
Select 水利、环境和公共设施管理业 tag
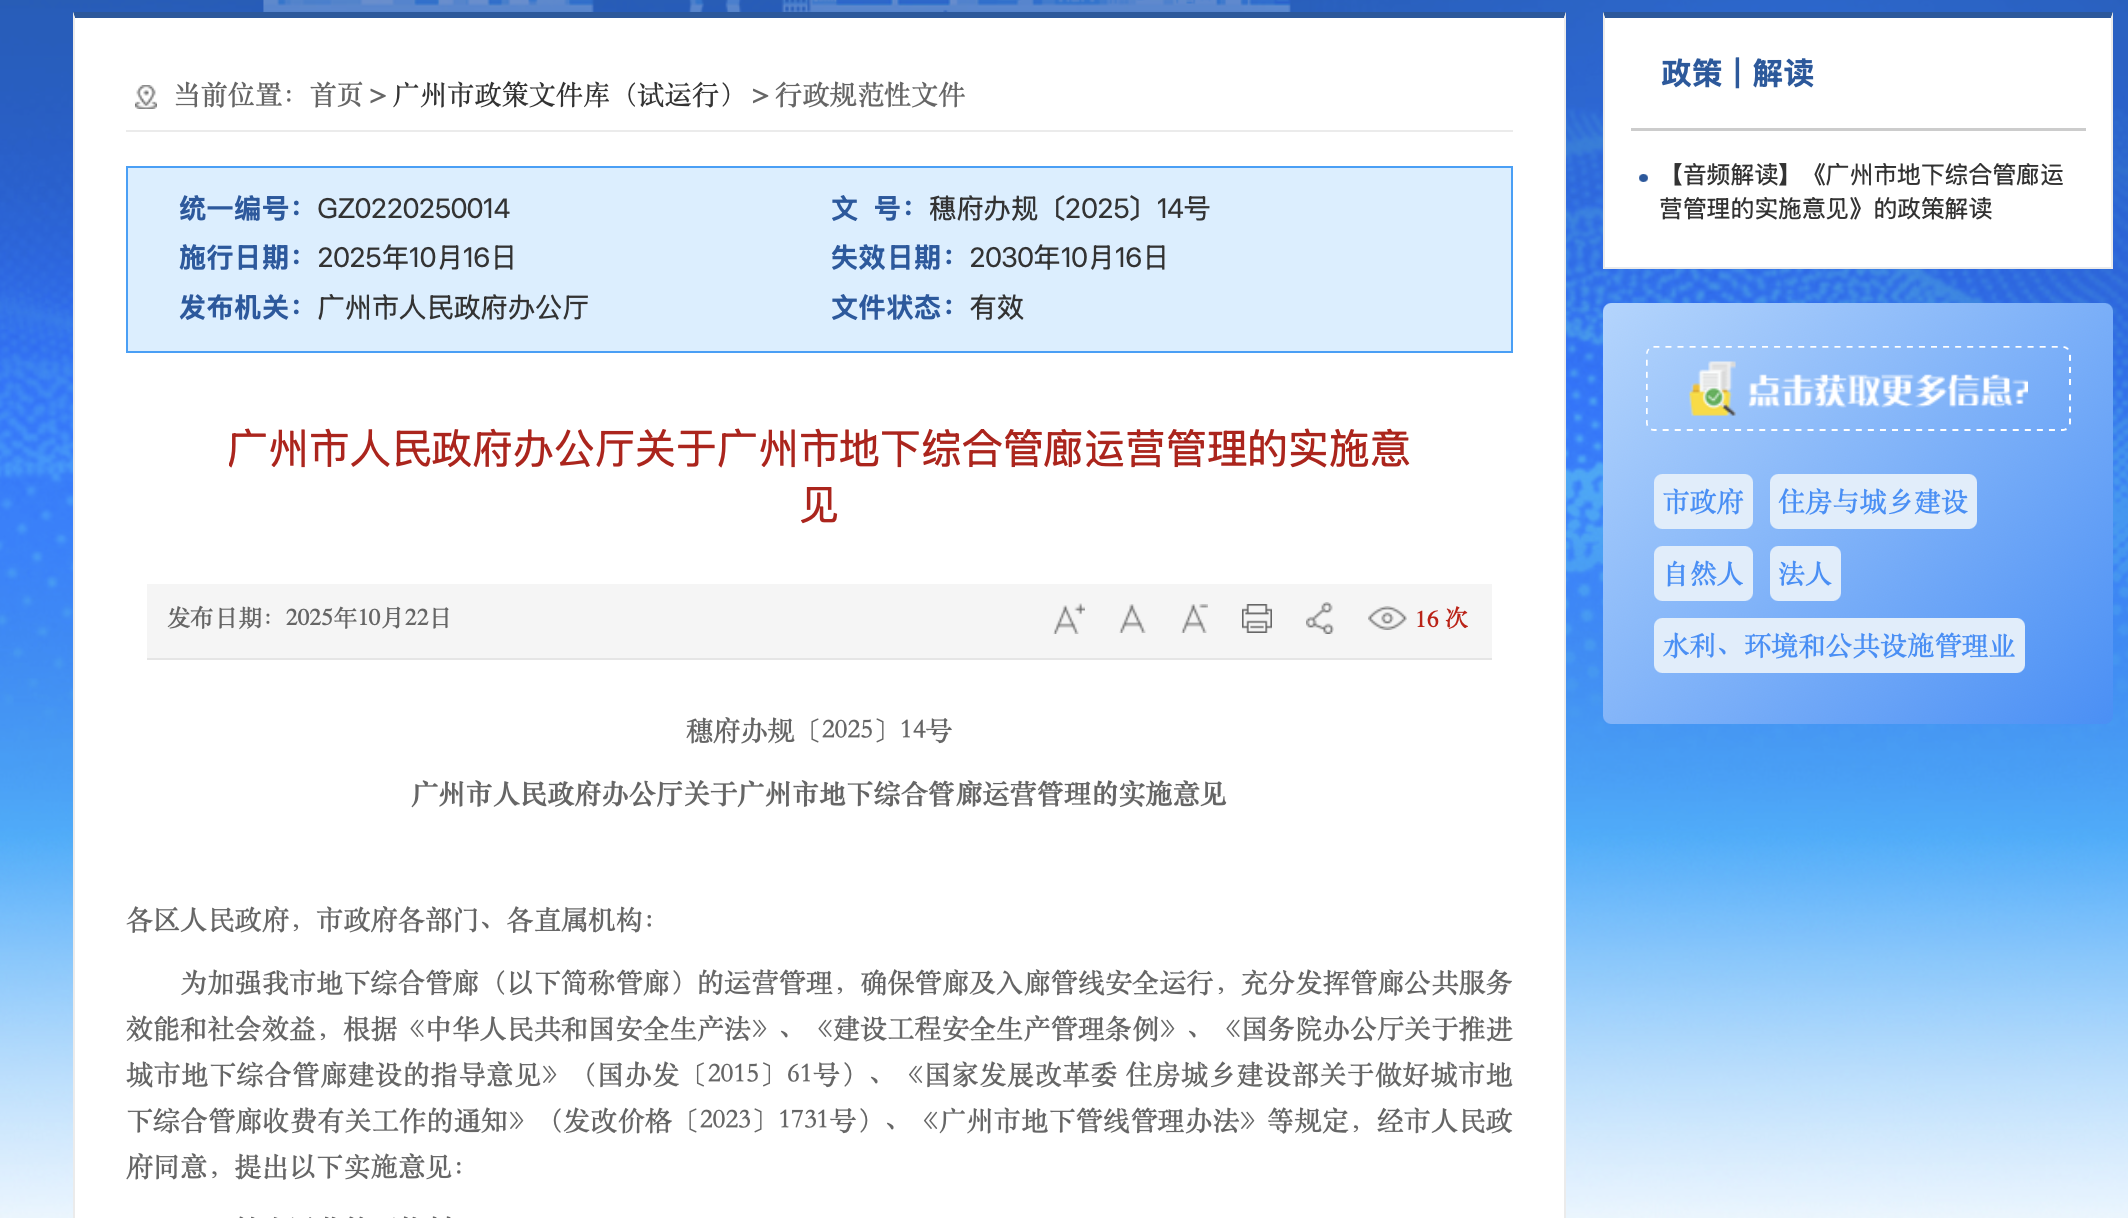(1838, 646)
